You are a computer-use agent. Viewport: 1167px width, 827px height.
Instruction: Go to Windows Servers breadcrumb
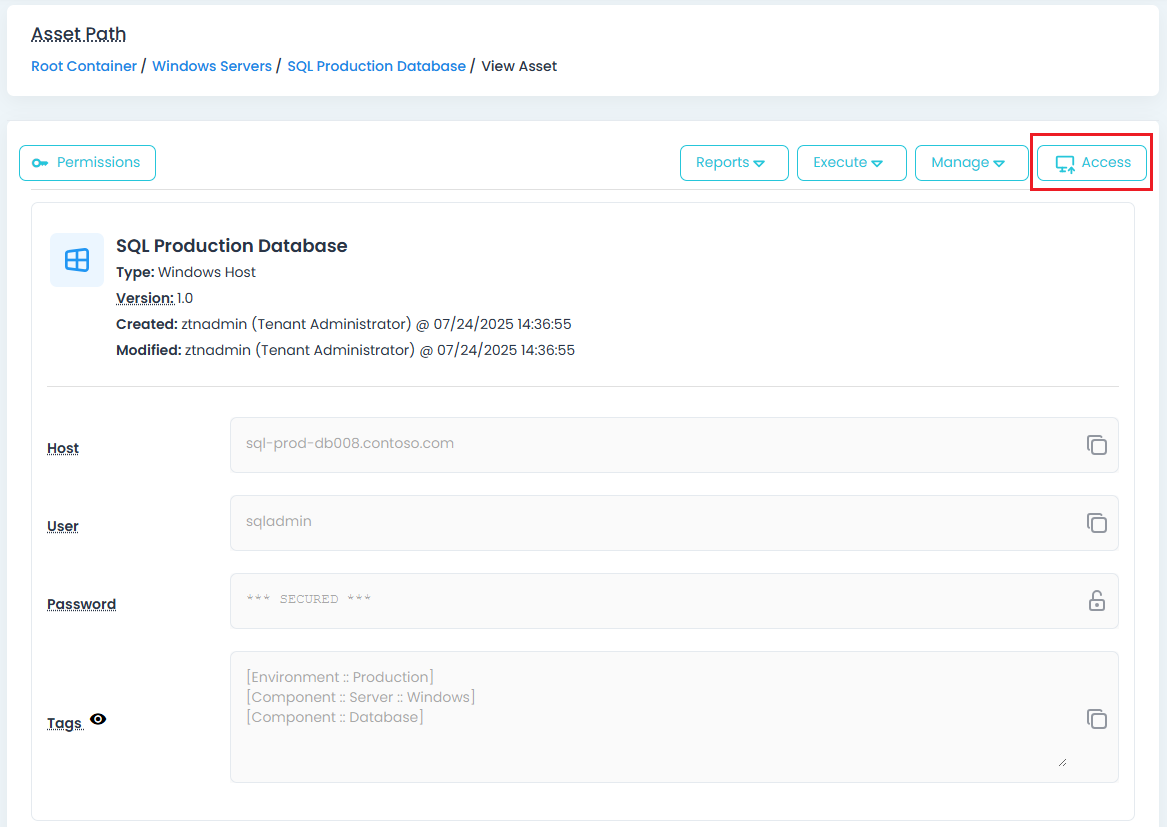(212, 66)
